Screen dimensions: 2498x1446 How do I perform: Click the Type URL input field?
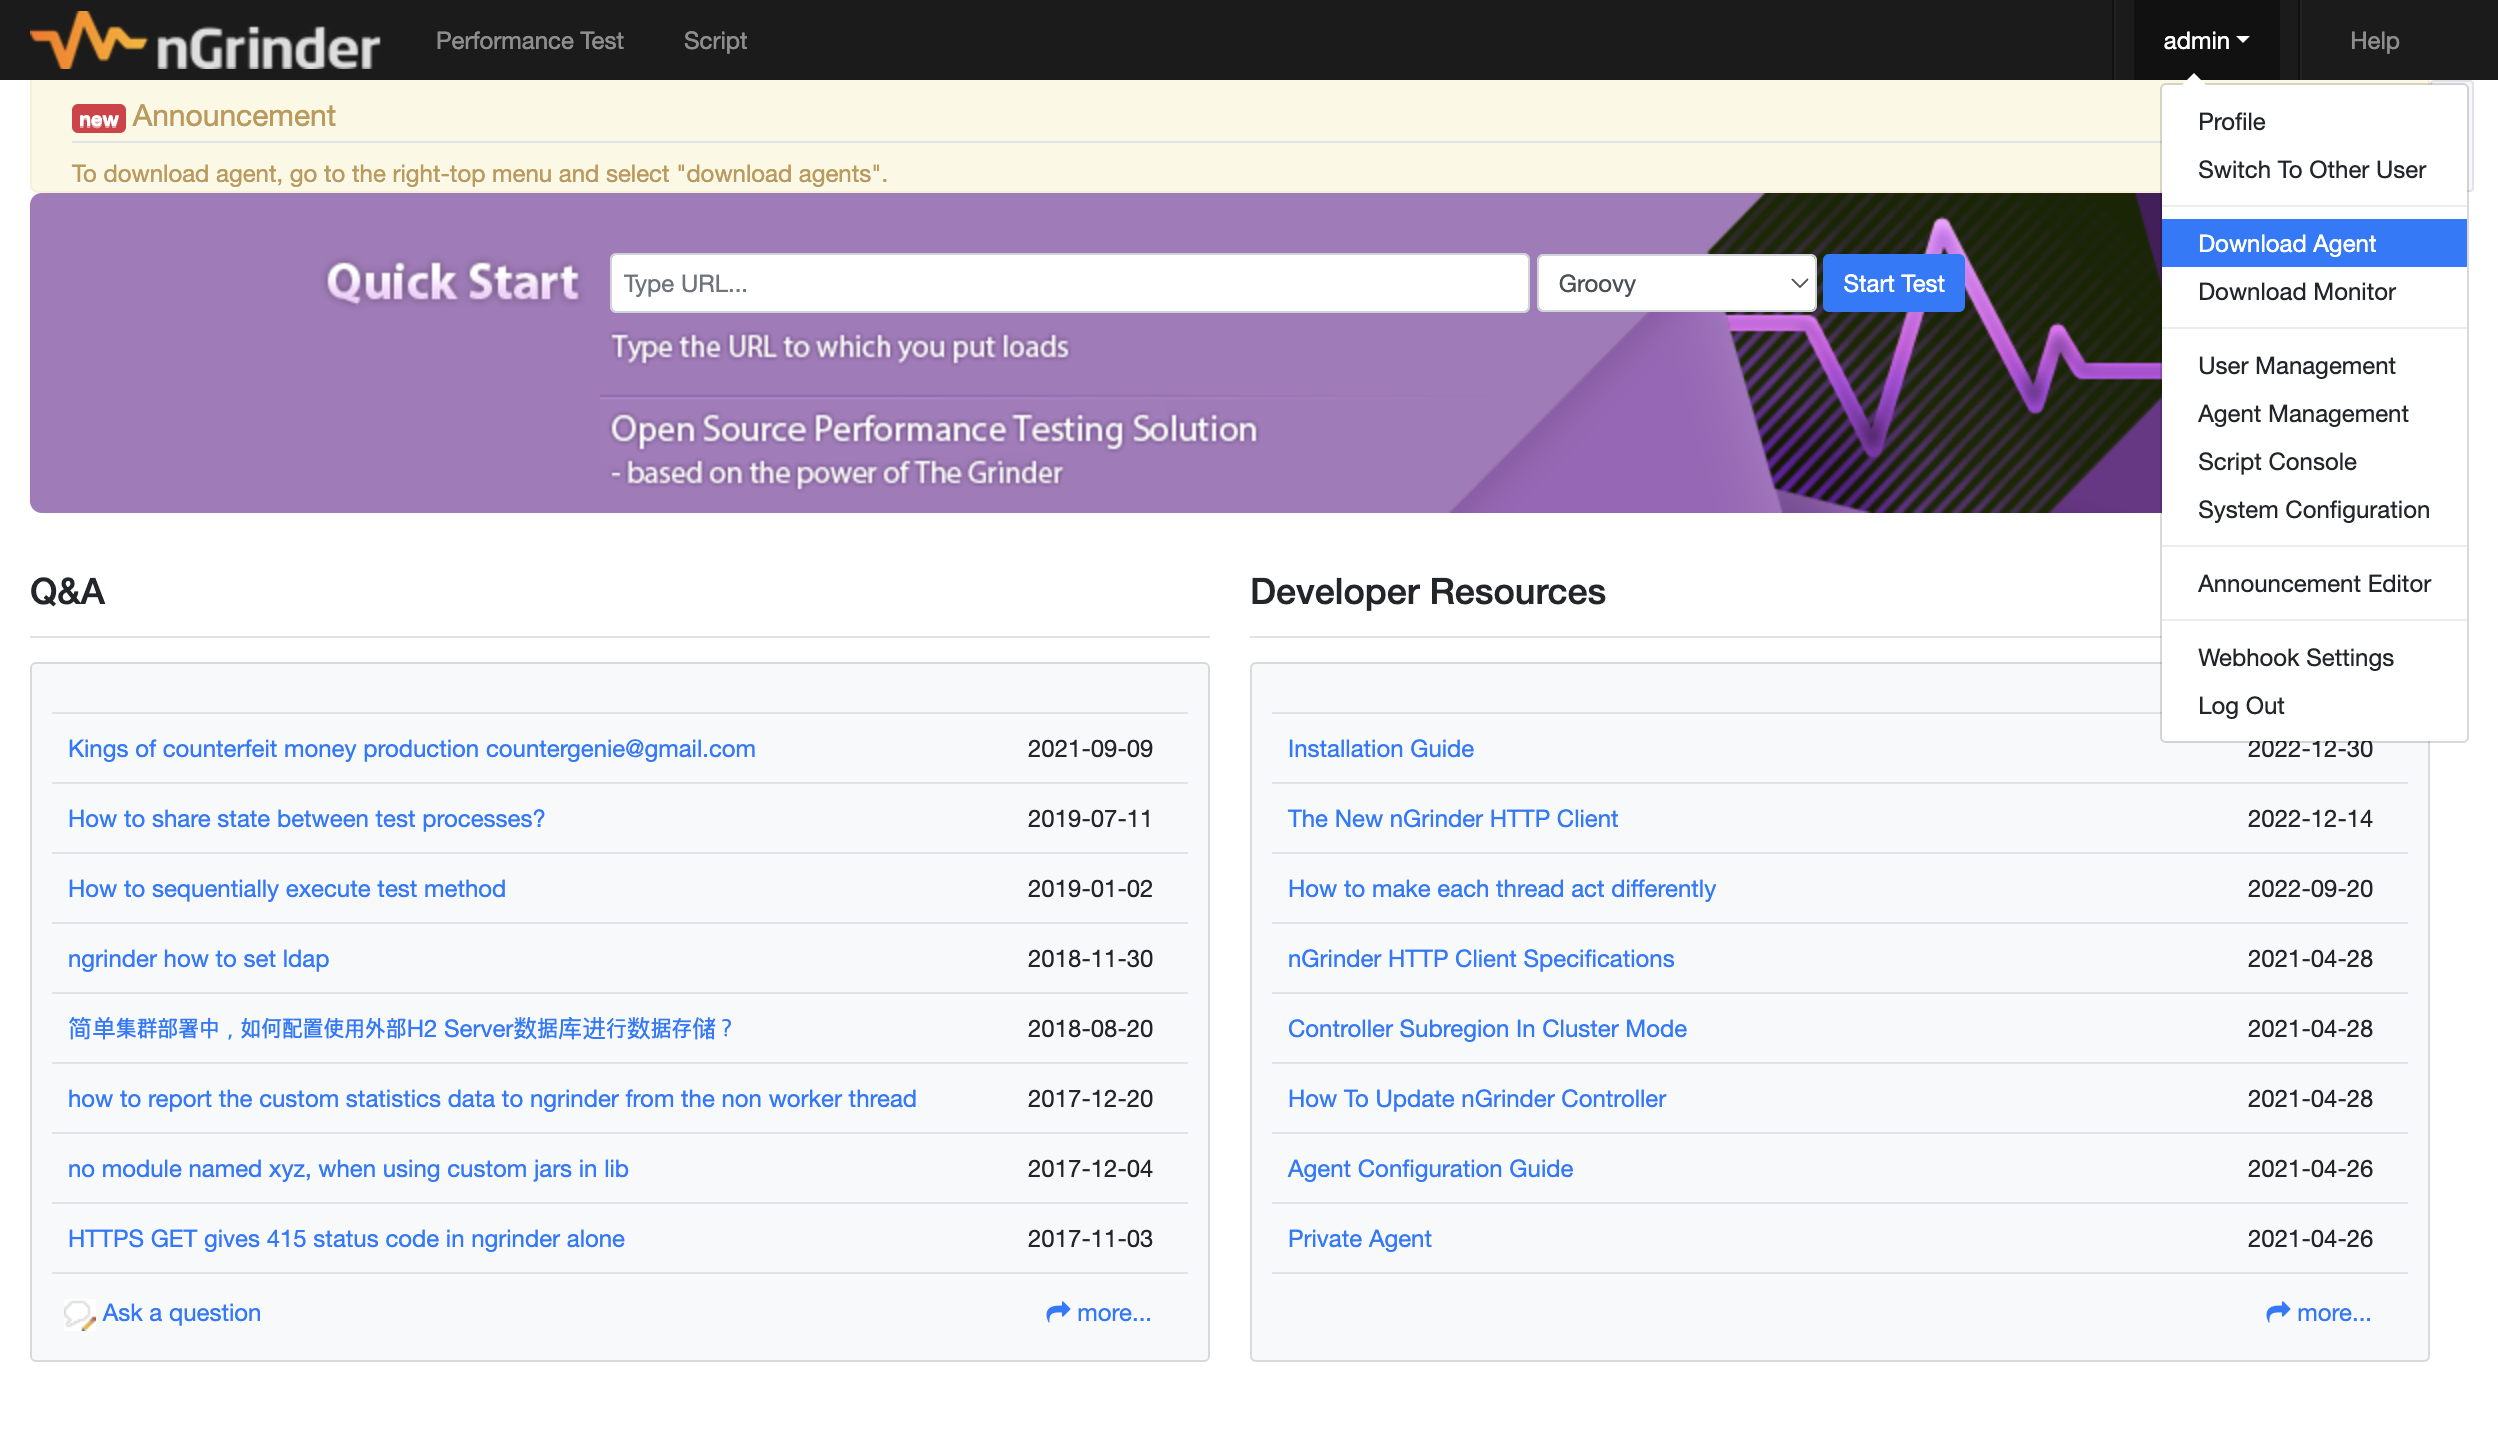1069,284
